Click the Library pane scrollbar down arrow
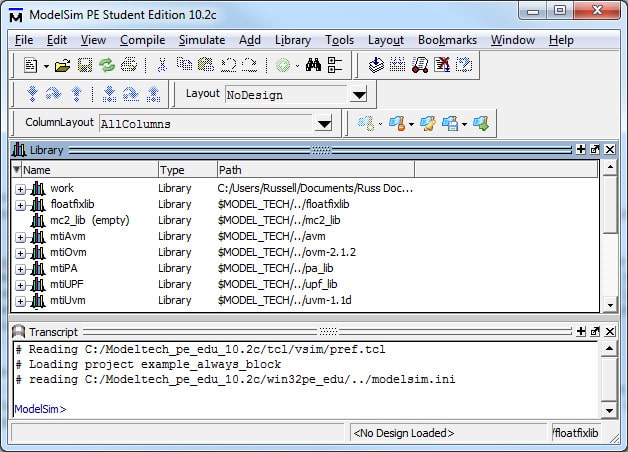628x452 pixels. [610, 305]
